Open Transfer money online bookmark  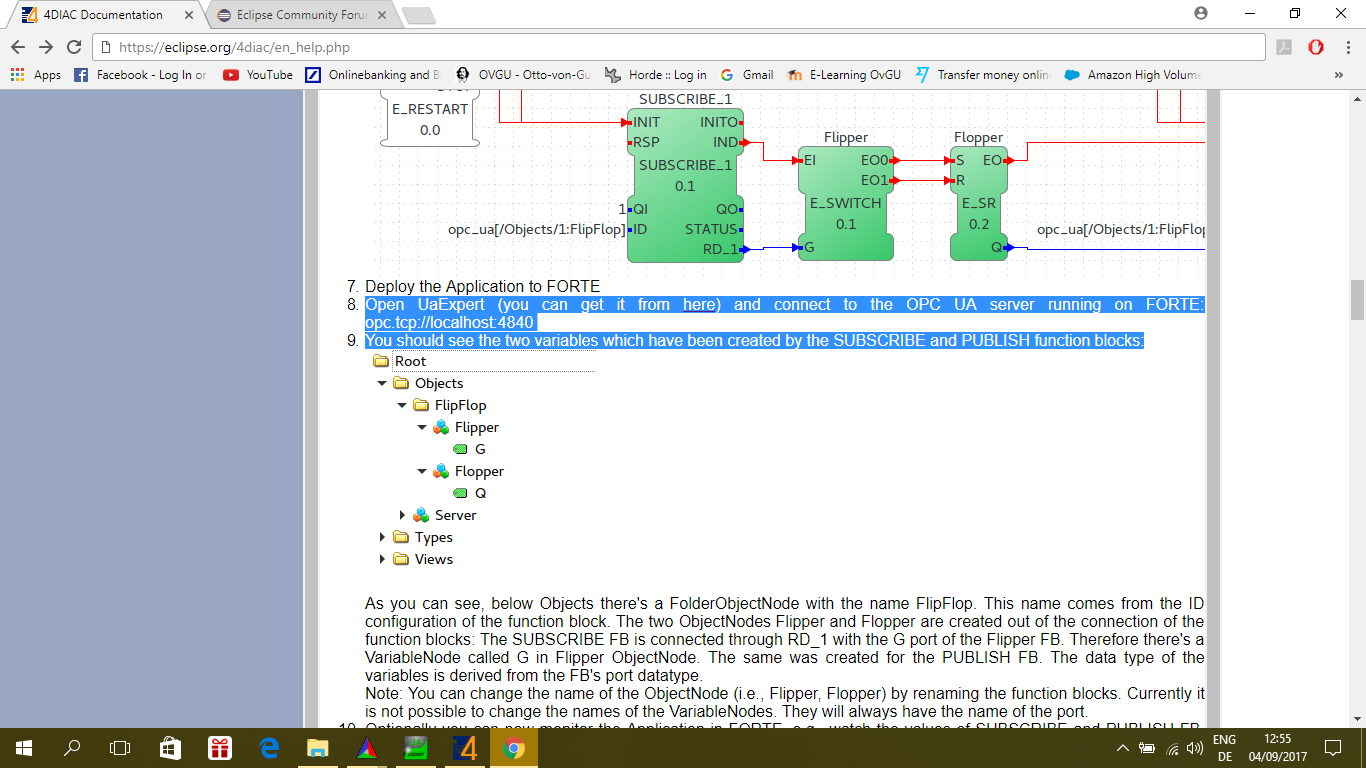[982, 75]
